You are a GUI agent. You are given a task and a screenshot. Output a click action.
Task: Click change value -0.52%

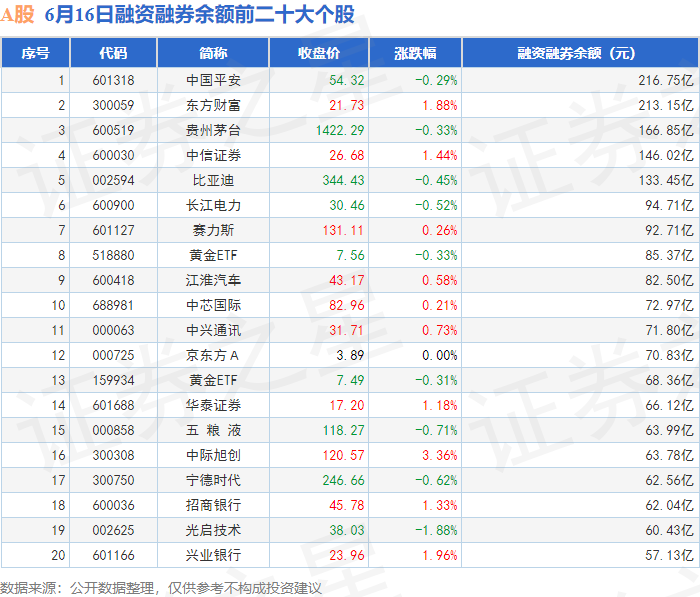pos(436,205)
